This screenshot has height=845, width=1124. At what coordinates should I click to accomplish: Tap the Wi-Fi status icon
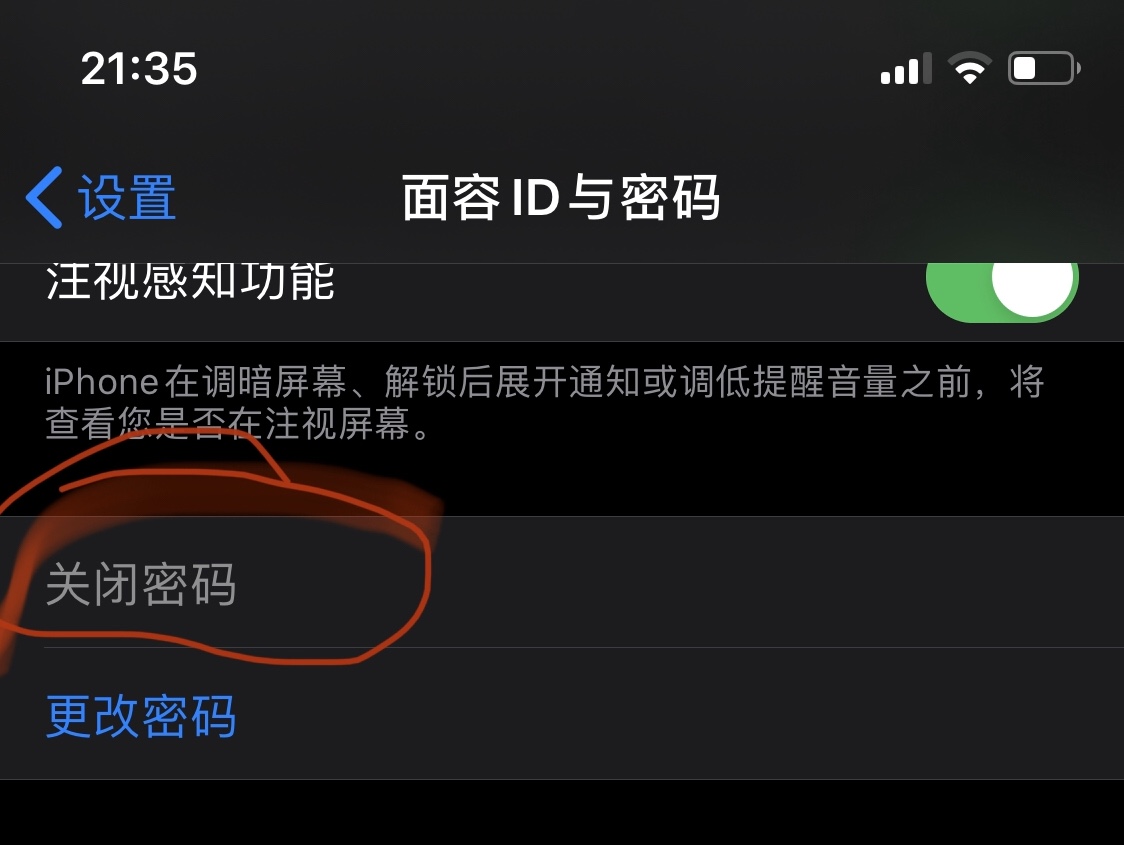970,69
